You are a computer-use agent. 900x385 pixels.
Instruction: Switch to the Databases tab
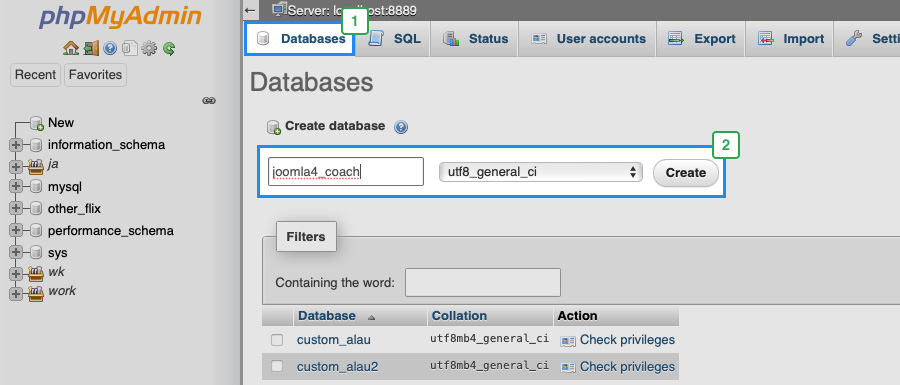[x=301, y=39]
